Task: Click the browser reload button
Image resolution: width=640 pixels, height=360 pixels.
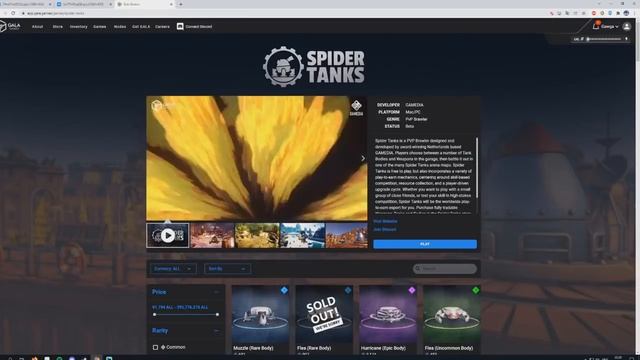Action: (13, 13)
